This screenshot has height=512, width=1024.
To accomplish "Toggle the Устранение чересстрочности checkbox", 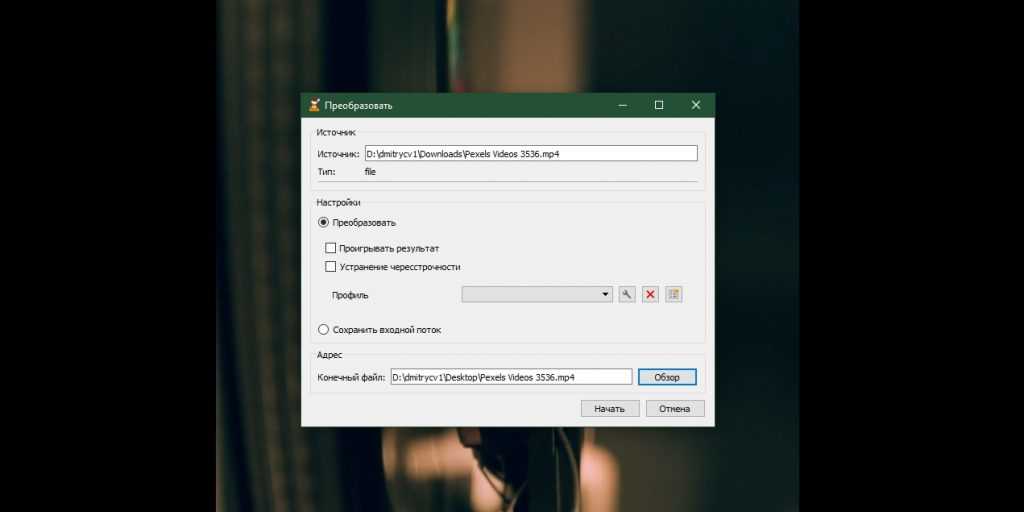I will pos(331,267).
